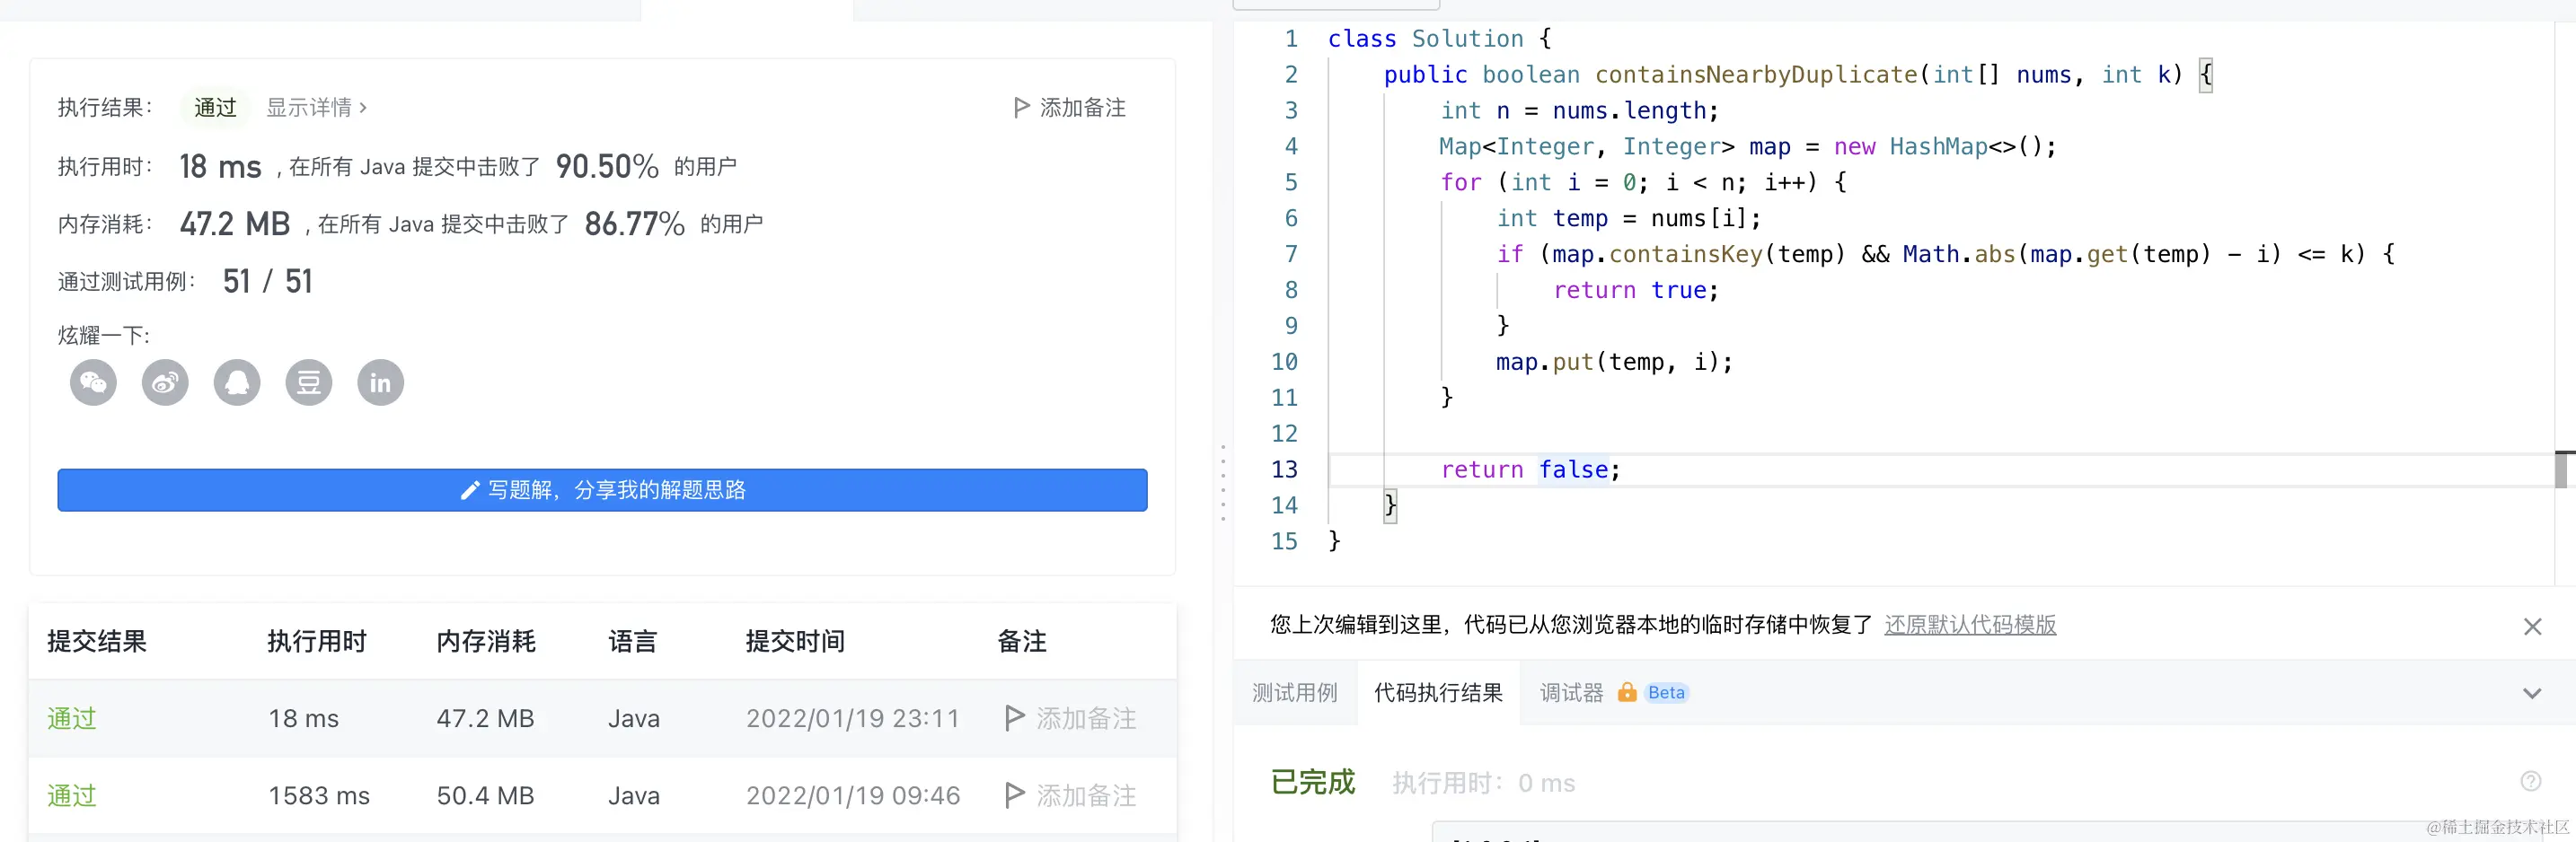Share result via WeChat icon
Image resolution: width=2576 pixels, height=842 pixels.
(93, 382)
